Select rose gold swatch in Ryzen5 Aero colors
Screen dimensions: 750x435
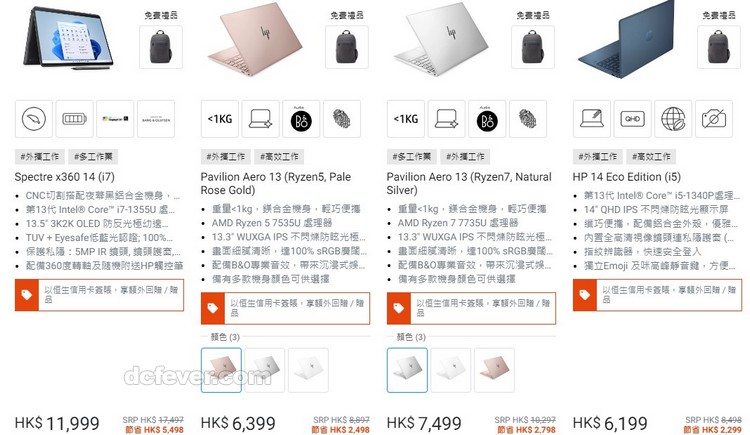coord(221,370)
